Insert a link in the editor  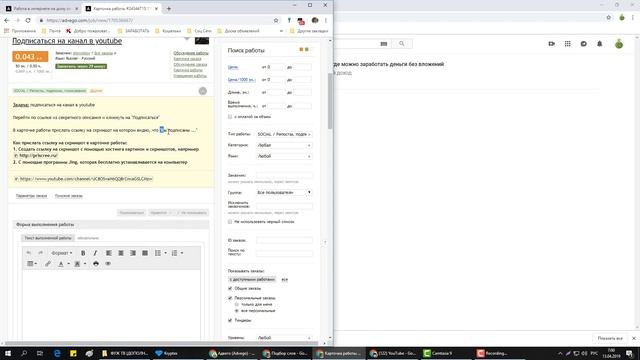48,264
